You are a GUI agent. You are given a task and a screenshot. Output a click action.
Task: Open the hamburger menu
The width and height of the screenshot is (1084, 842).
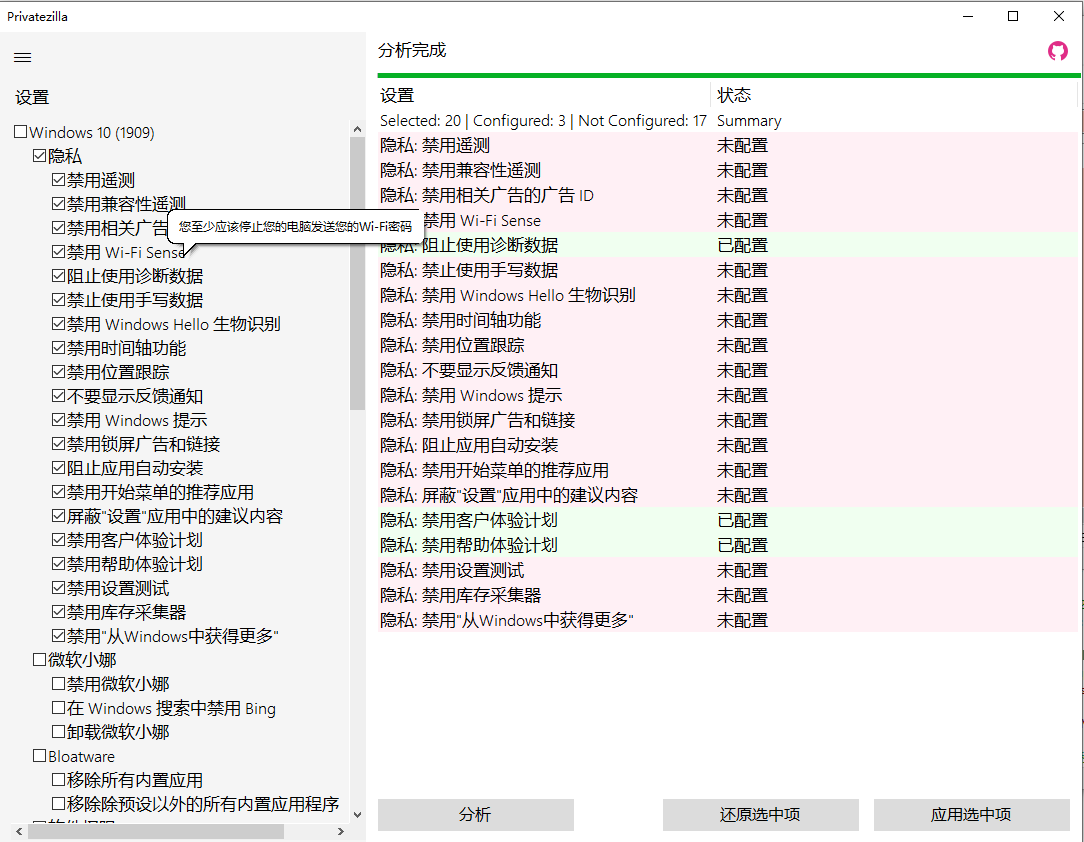point(23,57)
